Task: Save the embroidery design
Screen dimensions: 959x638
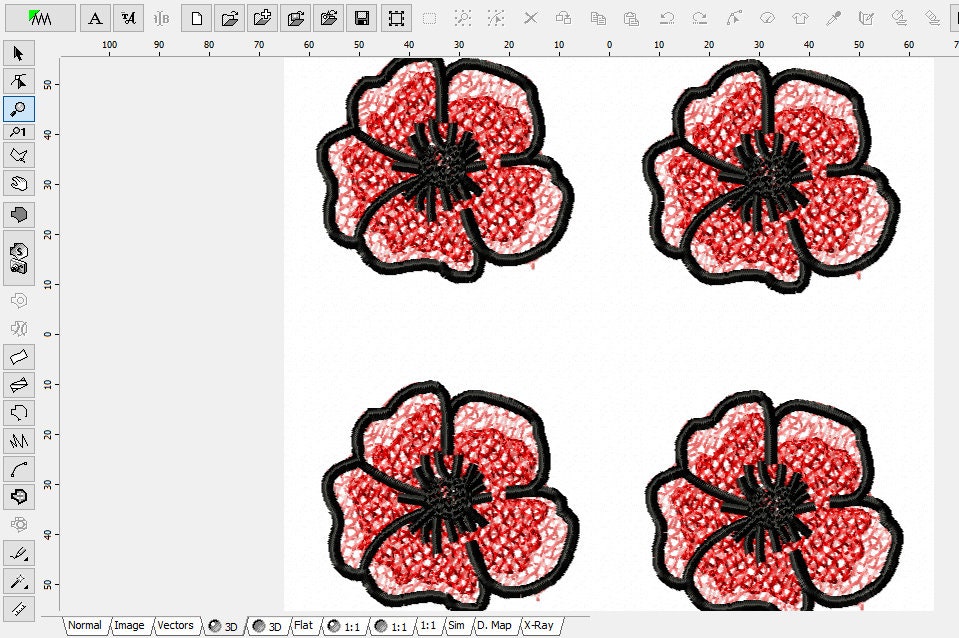Action: 361,17
